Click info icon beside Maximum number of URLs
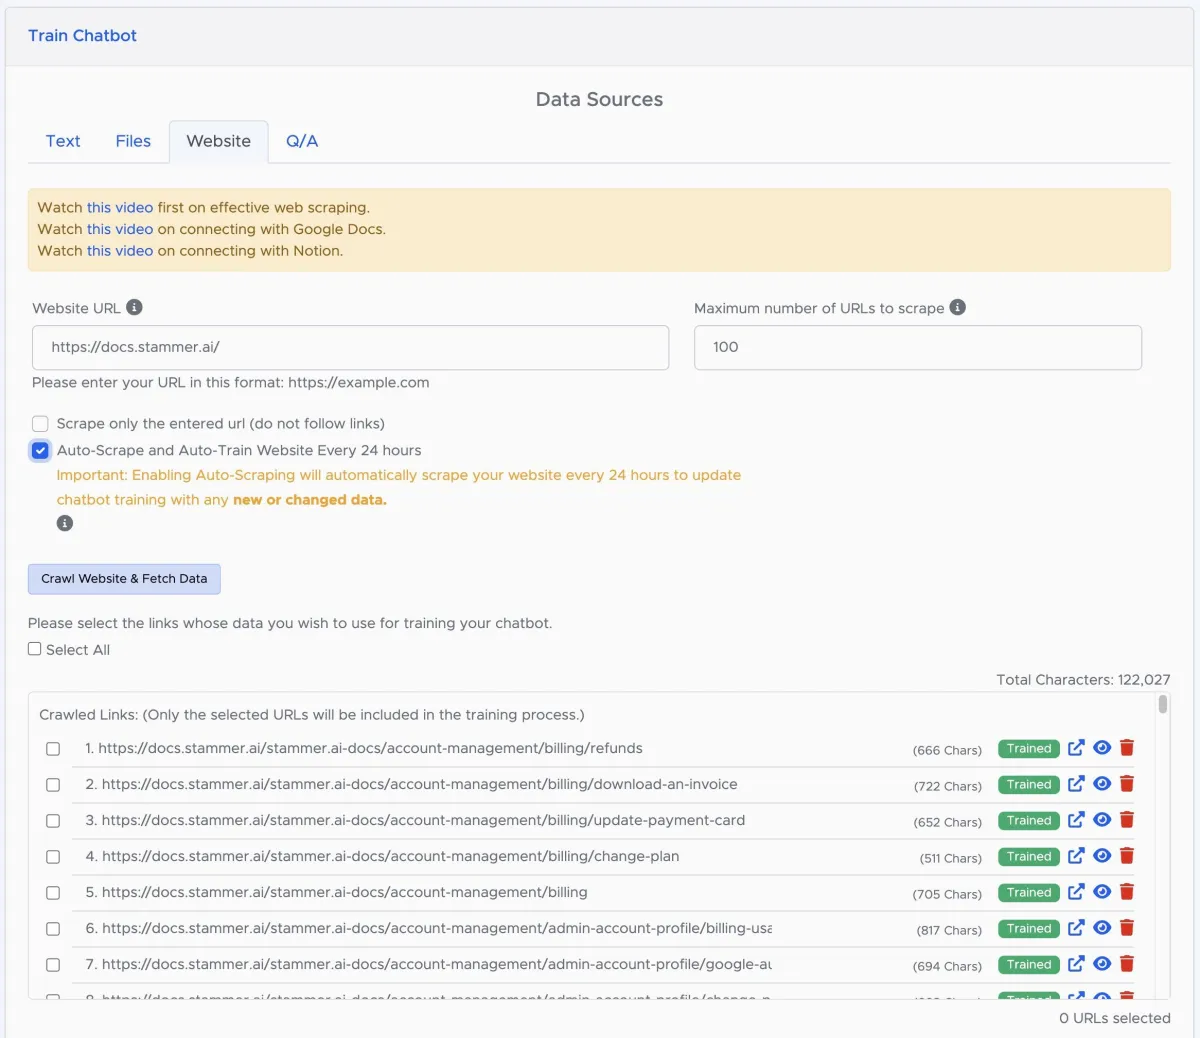The width and height of the screenshot is (1200, 1038). click(x=957, y=307)
